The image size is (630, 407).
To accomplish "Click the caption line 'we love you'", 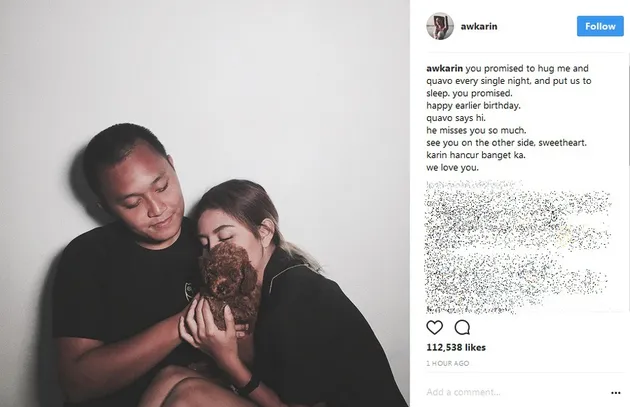I will point(452,168).
